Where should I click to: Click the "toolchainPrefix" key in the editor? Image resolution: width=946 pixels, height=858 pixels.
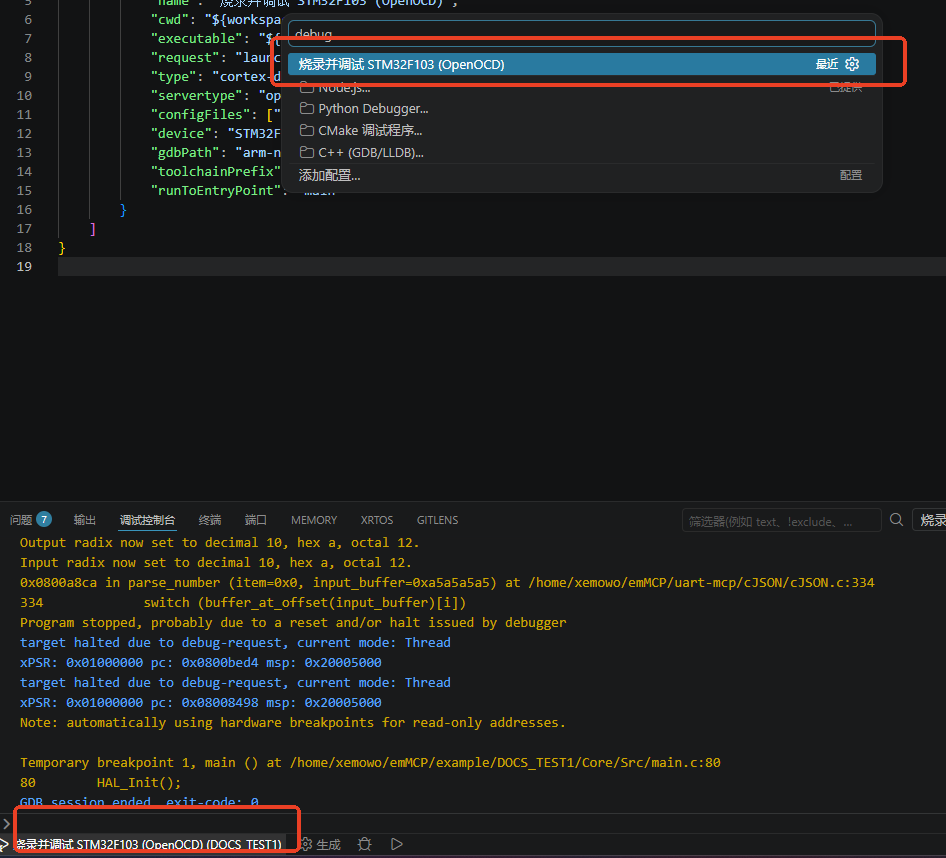[x=215, y=171]
